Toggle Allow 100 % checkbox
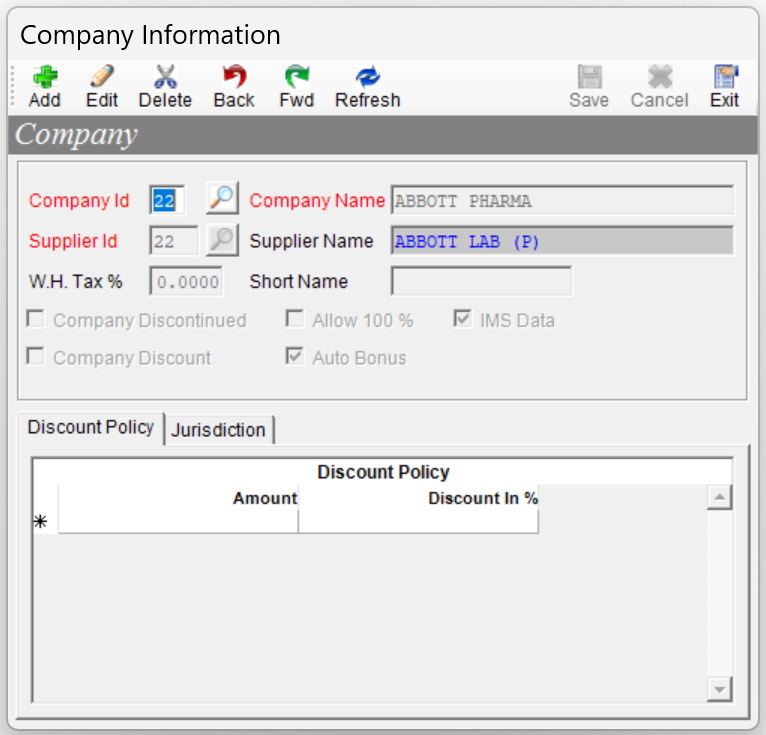Screen dimensions: 766x735 coord(295,319)
